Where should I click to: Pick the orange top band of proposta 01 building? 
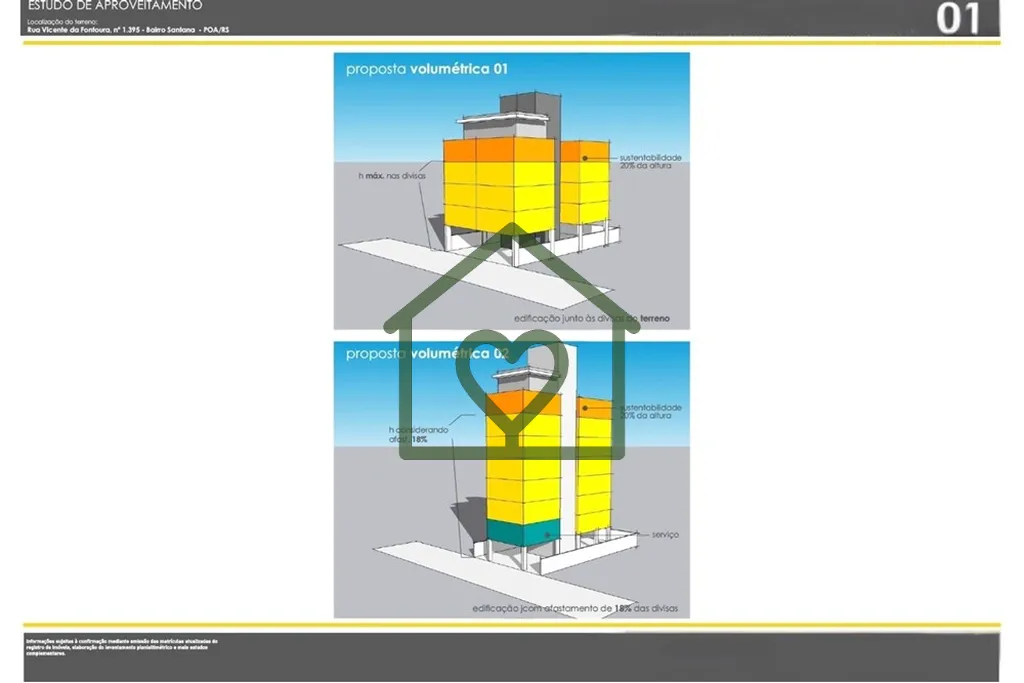pos(499,150)
